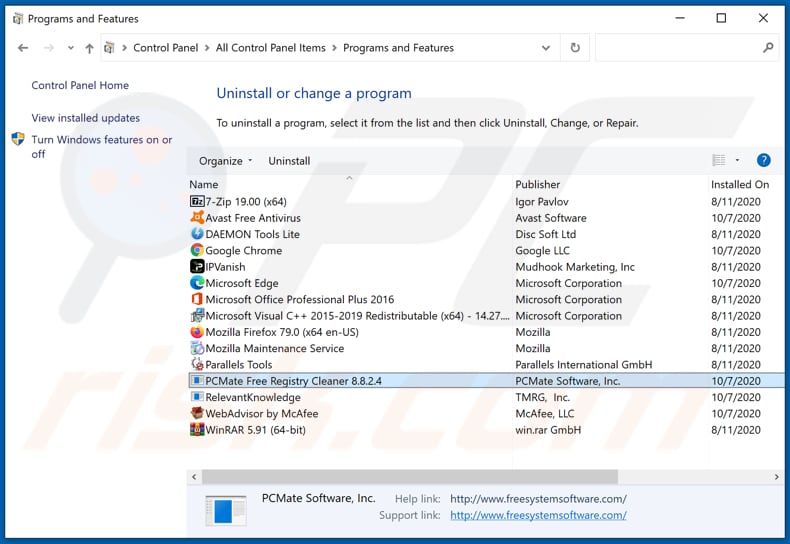Image resolution: width=790 pixels, height=544 pixels.
Task: Open Turn Windows features on or off
Action: [102, 147]
